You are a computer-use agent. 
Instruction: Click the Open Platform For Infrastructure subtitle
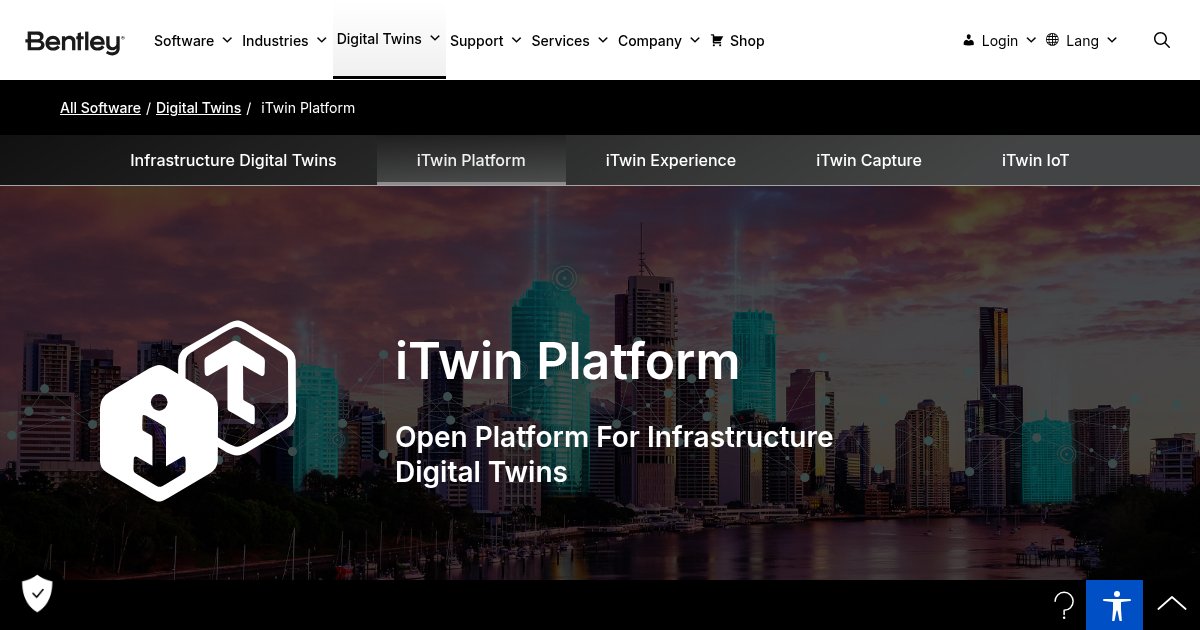click(614, 454)
